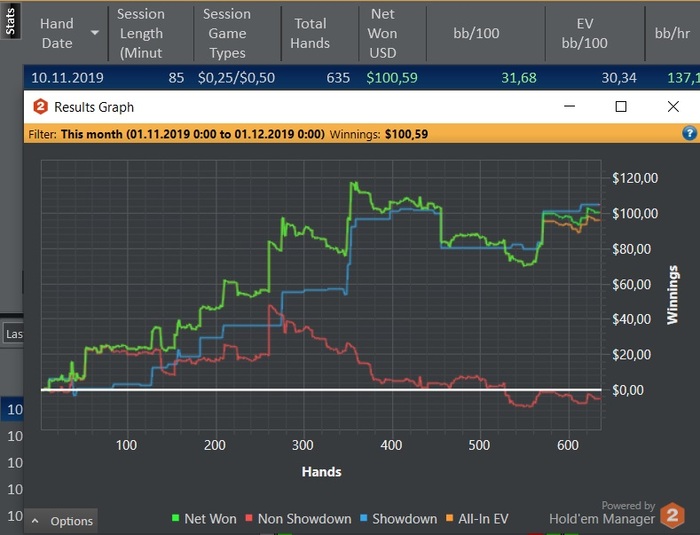The width and height of the screenshot is (700, 535).
Task: Select the 10.11.2019 session row date
Action: (x=67, y=78)
